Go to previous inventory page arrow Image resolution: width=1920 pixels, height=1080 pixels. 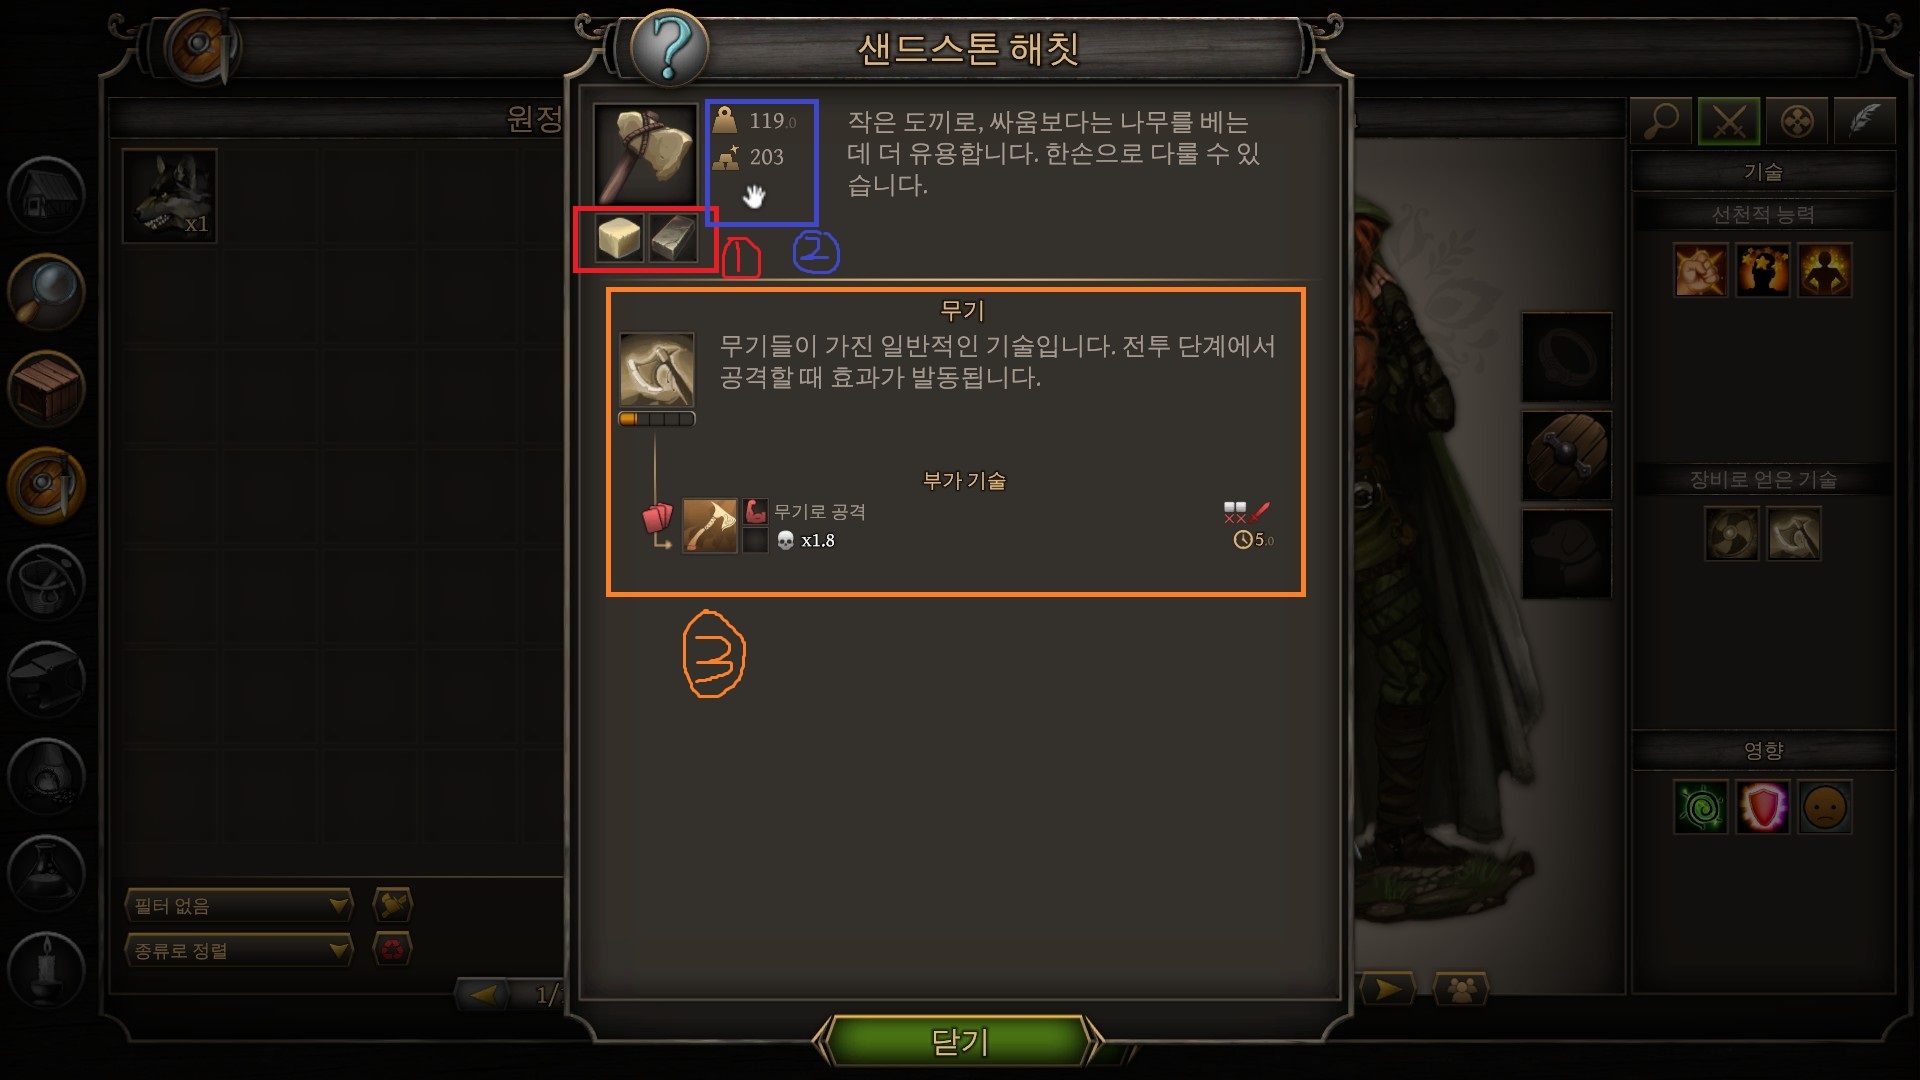[484, 994]
